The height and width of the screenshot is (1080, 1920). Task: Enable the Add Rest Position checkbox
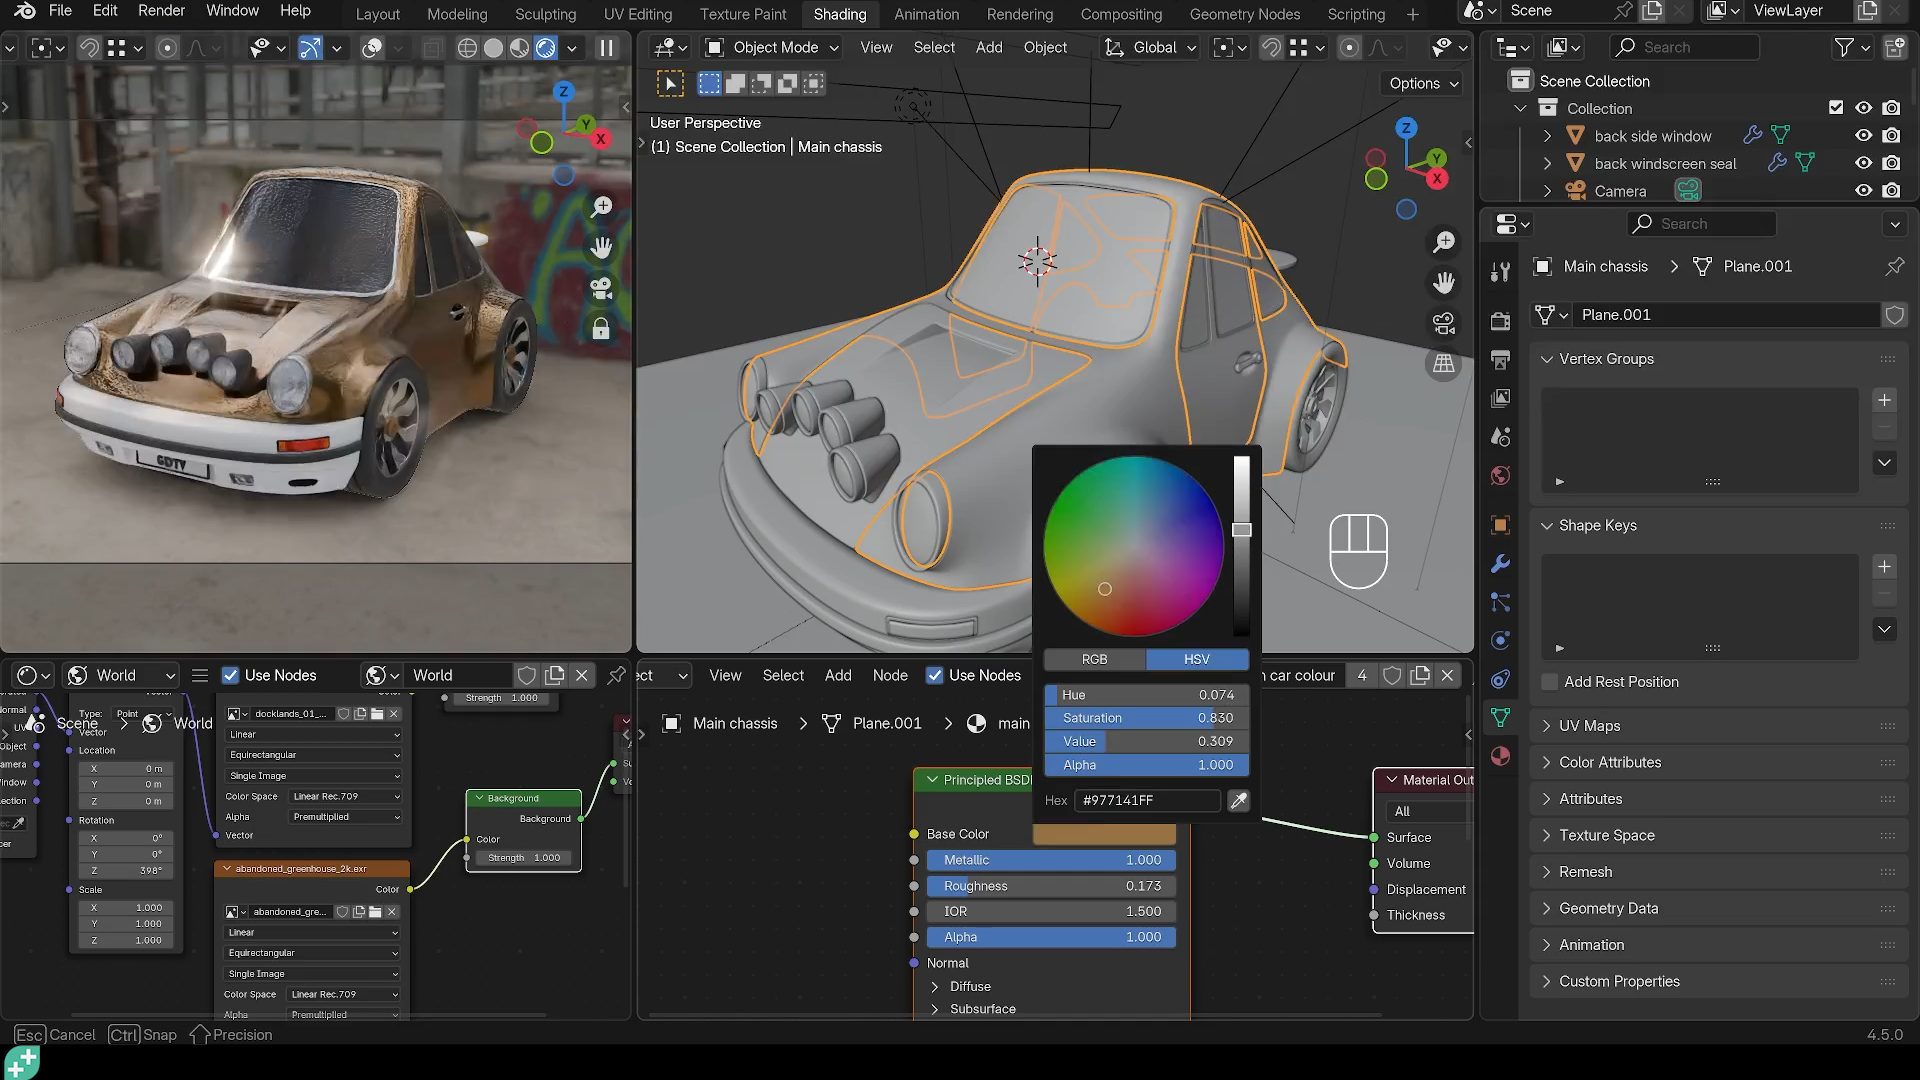[1550, 682]
